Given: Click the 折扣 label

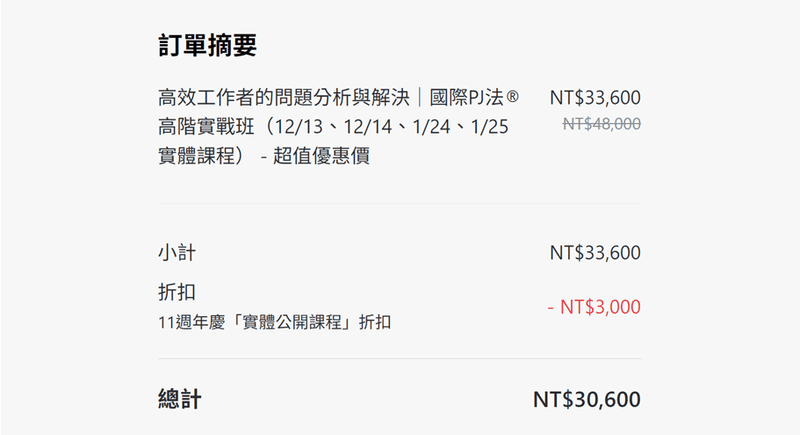Looking at the screenshot, I should click(x=177, y=292).
